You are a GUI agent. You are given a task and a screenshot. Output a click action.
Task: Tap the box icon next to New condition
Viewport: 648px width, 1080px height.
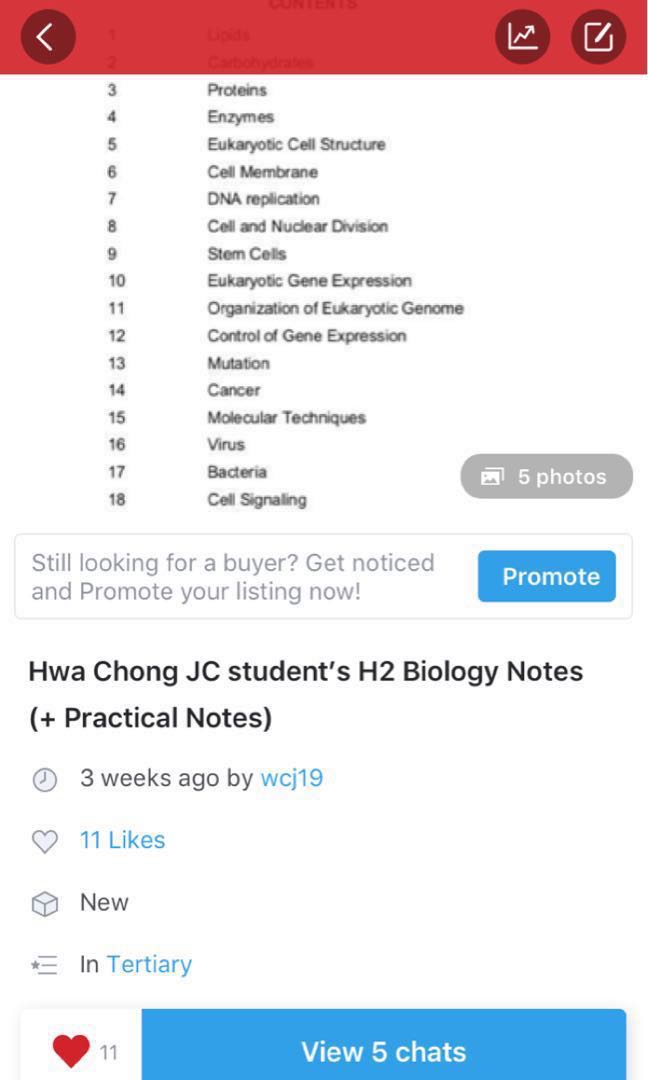[43, 902]
